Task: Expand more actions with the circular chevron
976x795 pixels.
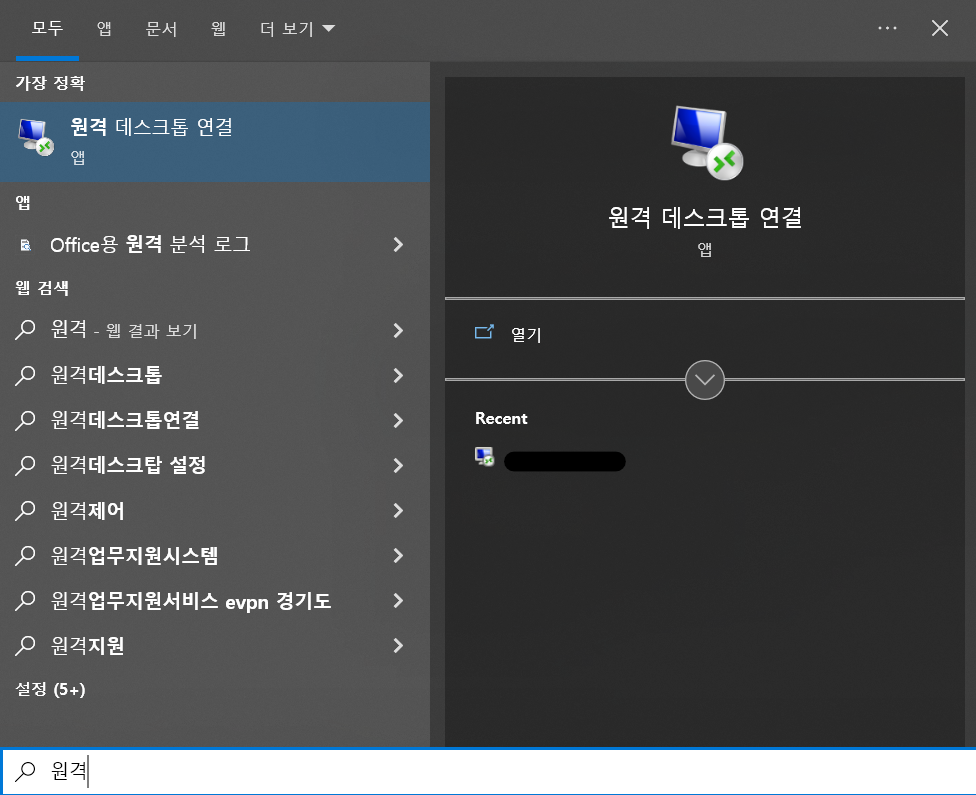Action: pos(705,380)
